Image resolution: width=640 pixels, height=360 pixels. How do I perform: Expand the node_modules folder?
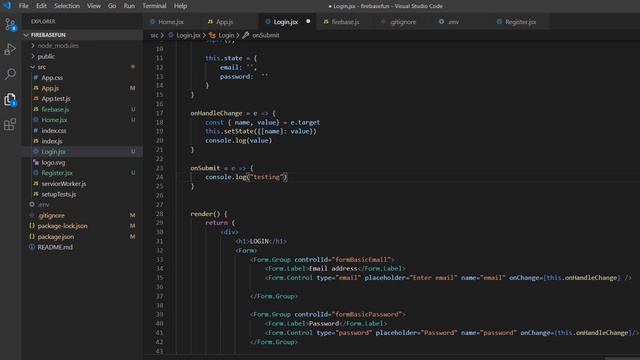(82, 46)
